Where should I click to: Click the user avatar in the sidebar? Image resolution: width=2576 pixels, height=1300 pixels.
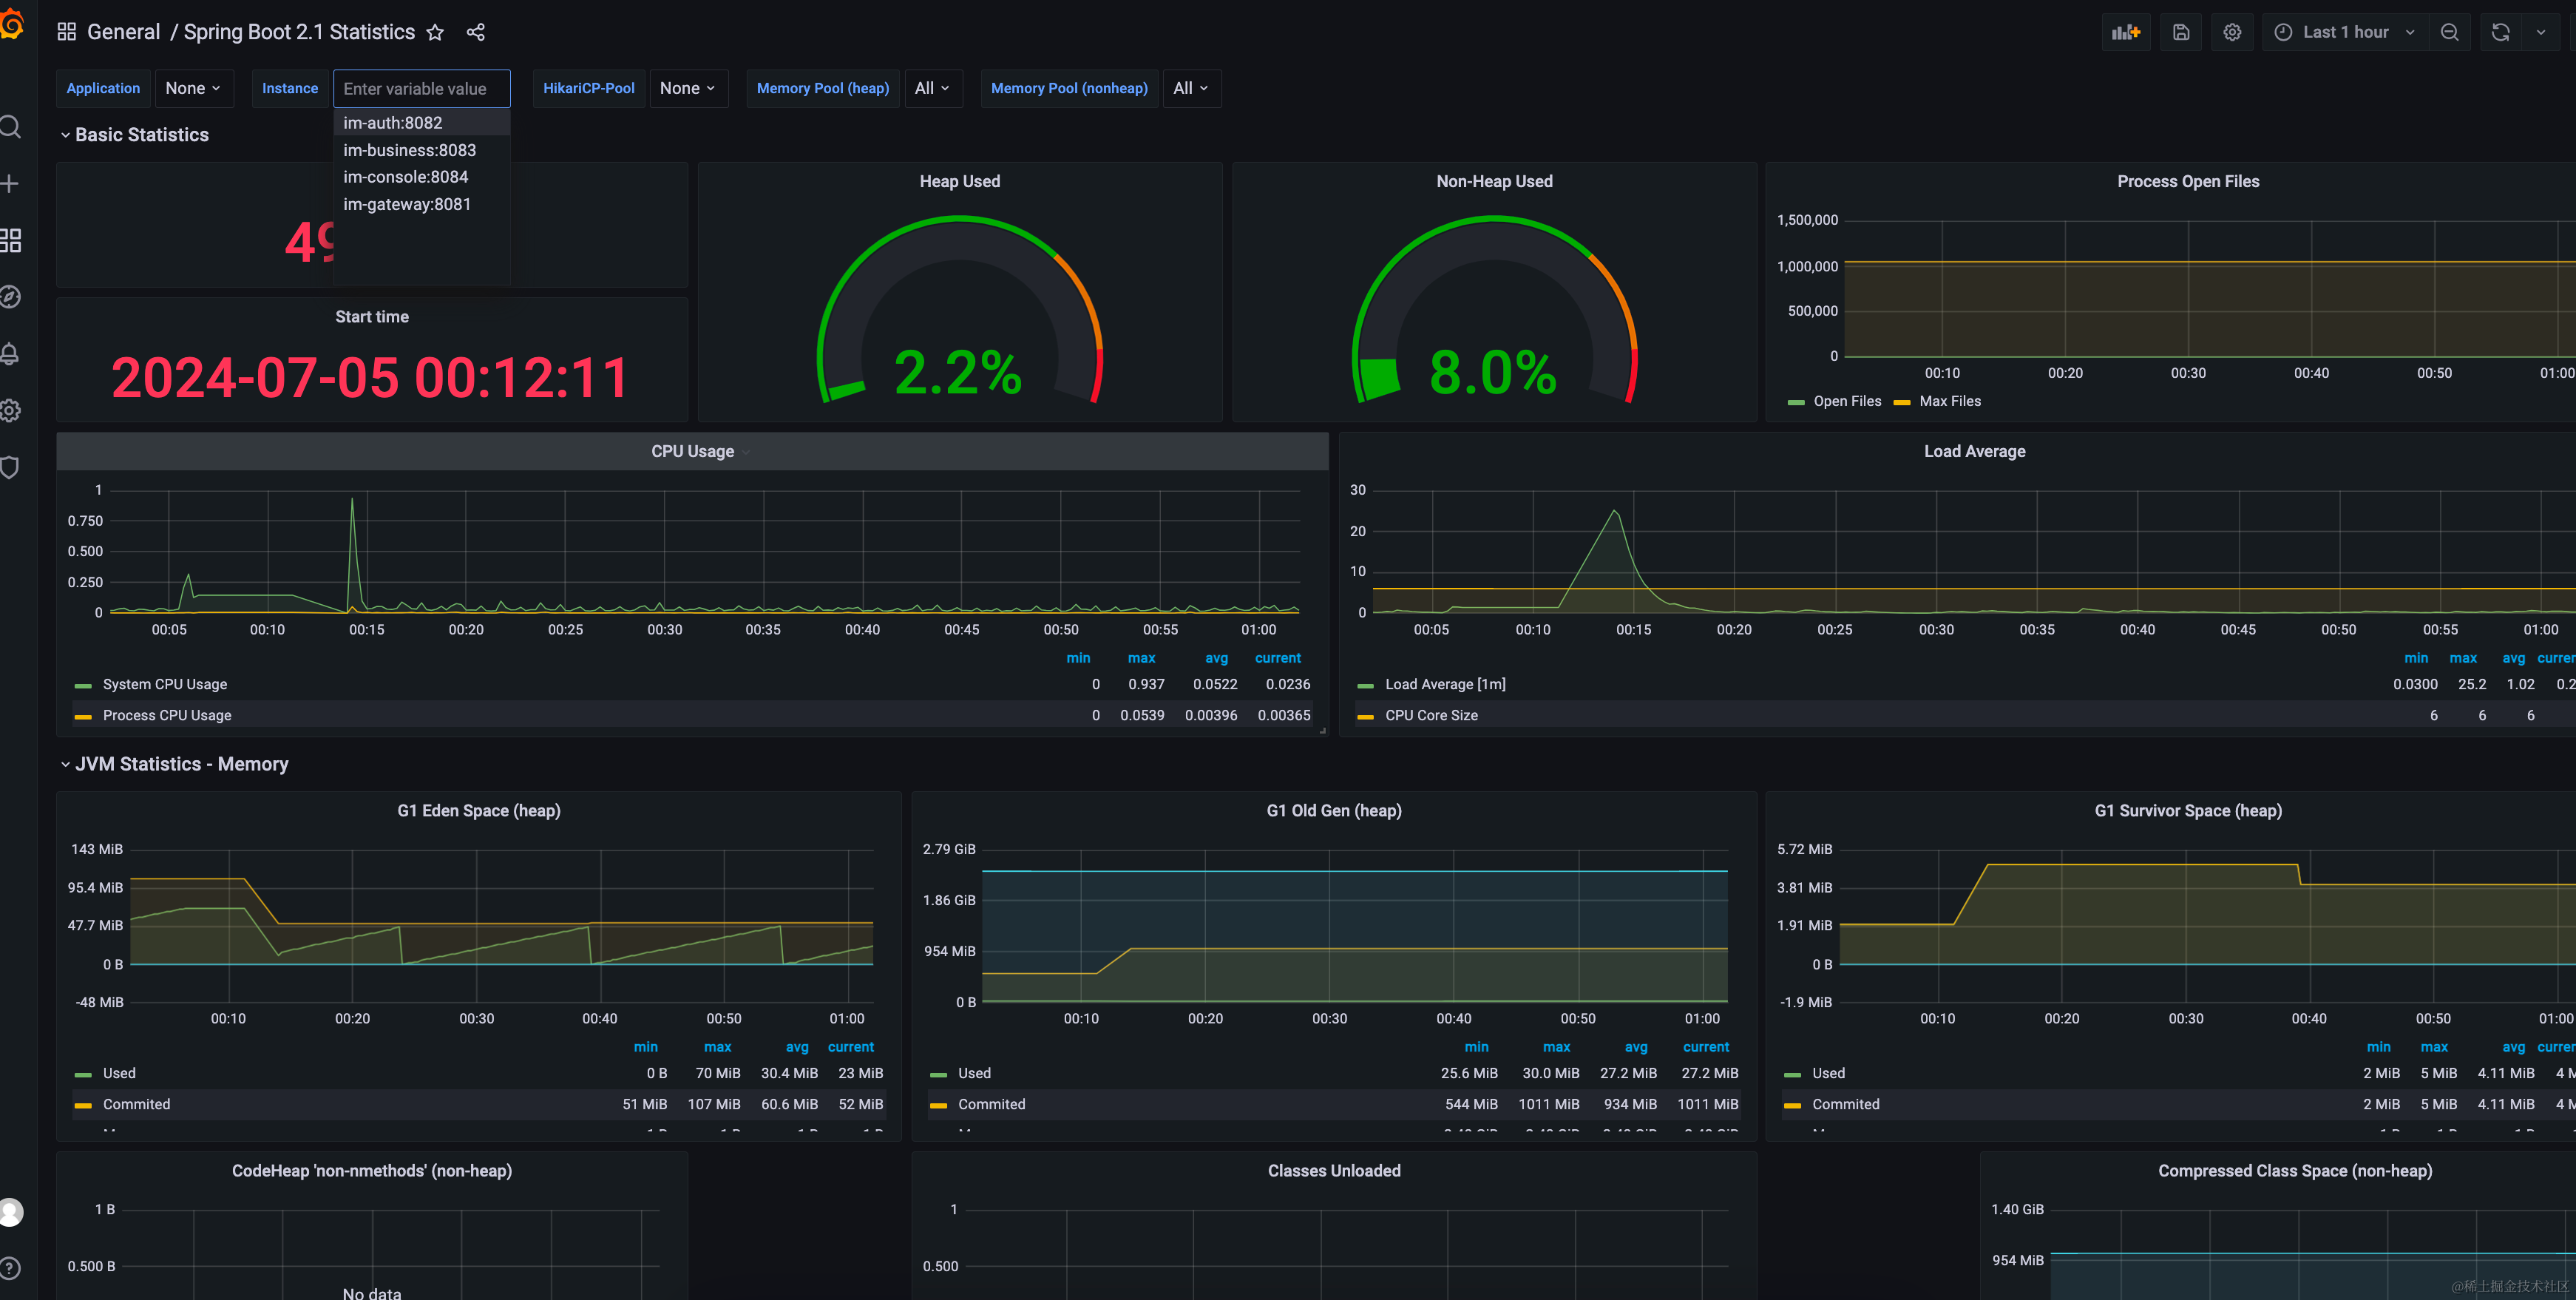click(x=10, y=1212)
